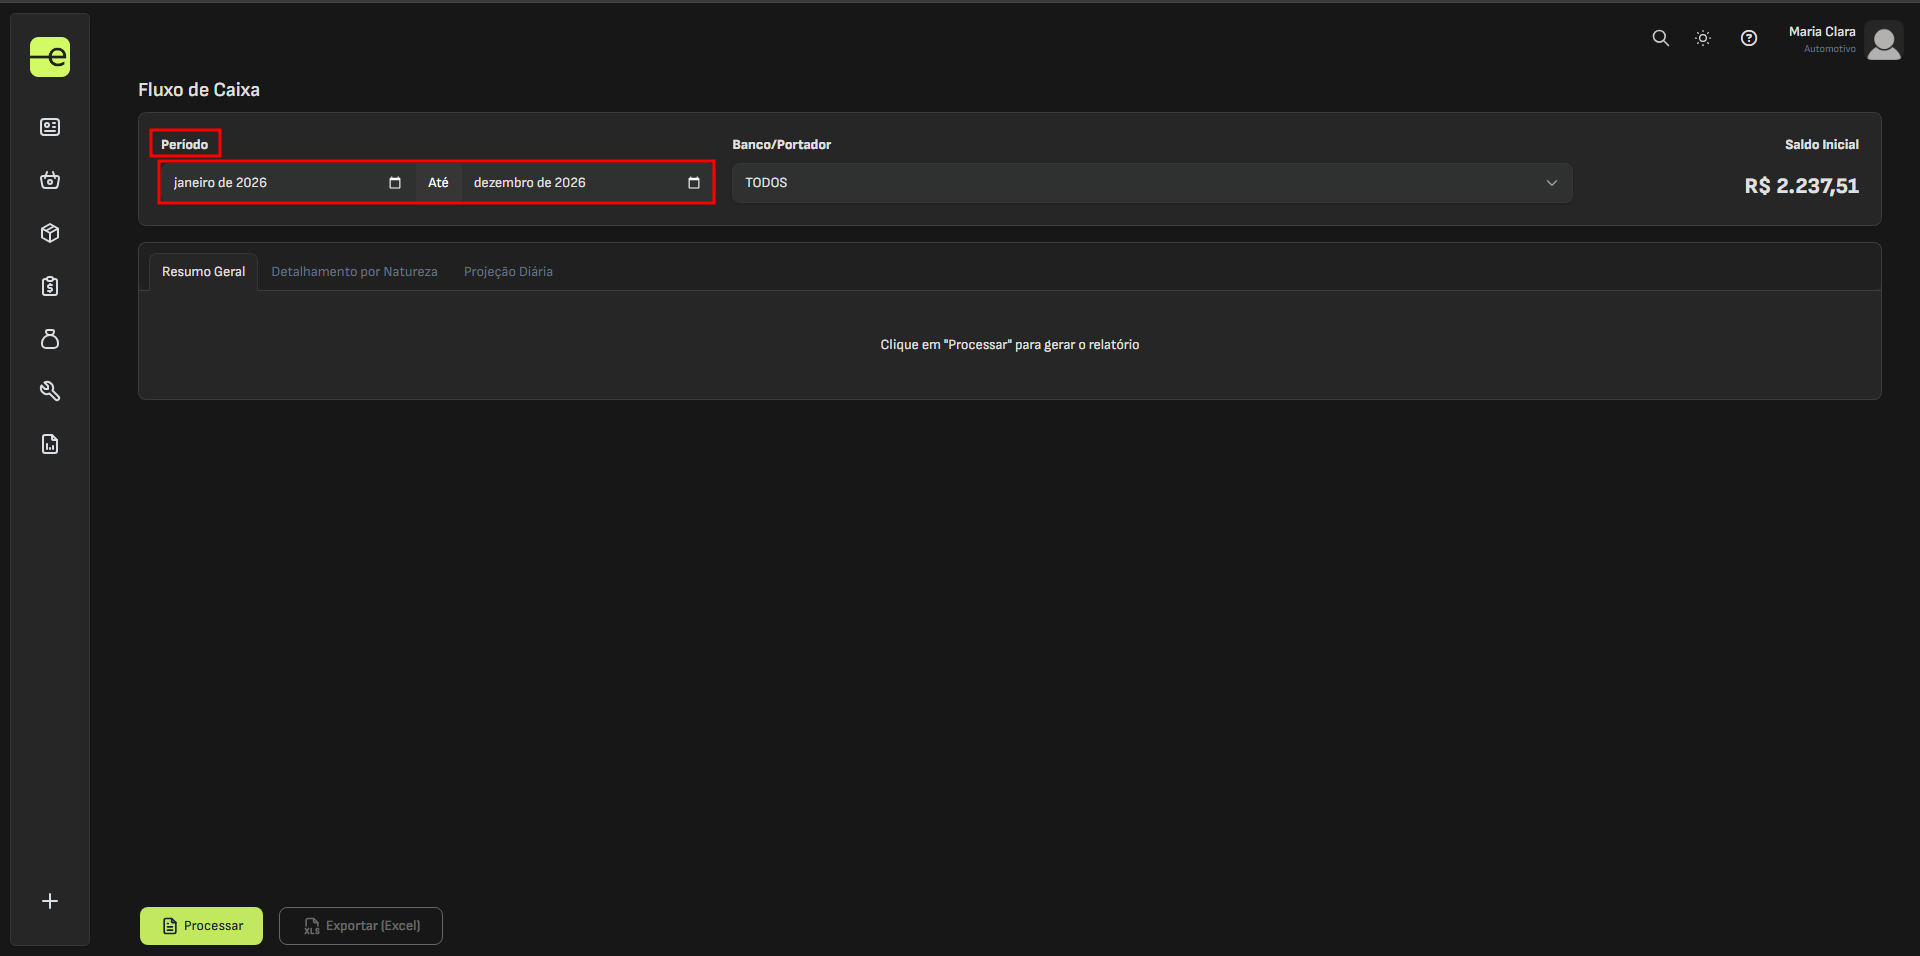This screenshot has width=1920, height=956.
Task: Open Maria Clara user profile avatar
Action: pyautogui.click(x=1883, y=43)
